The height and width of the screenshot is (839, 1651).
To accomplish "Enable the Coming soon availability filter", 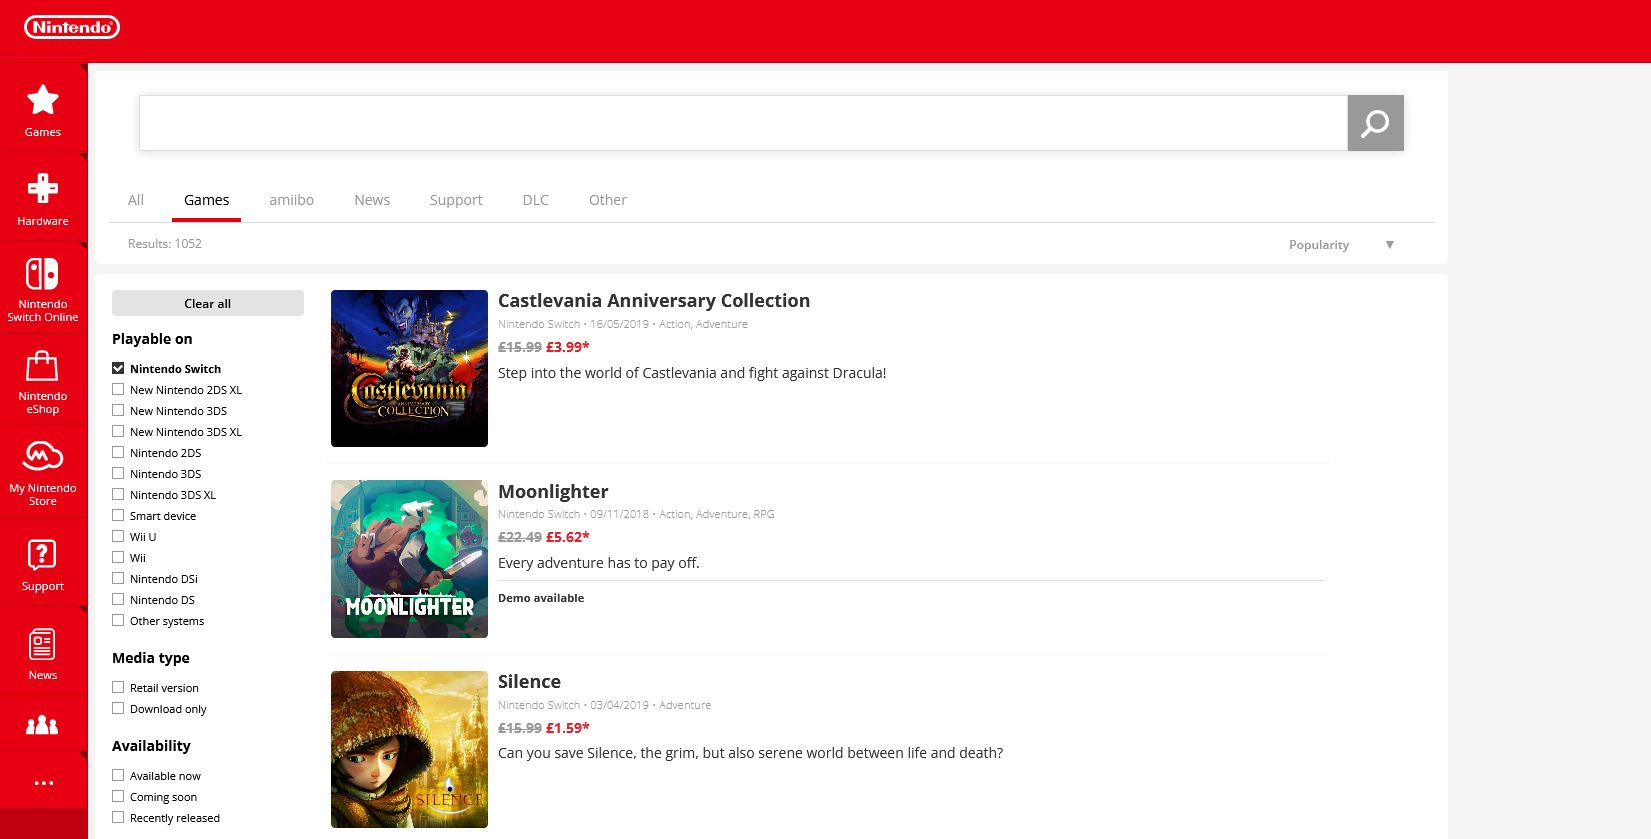I will pyautogui.click(x=118, y=796).
